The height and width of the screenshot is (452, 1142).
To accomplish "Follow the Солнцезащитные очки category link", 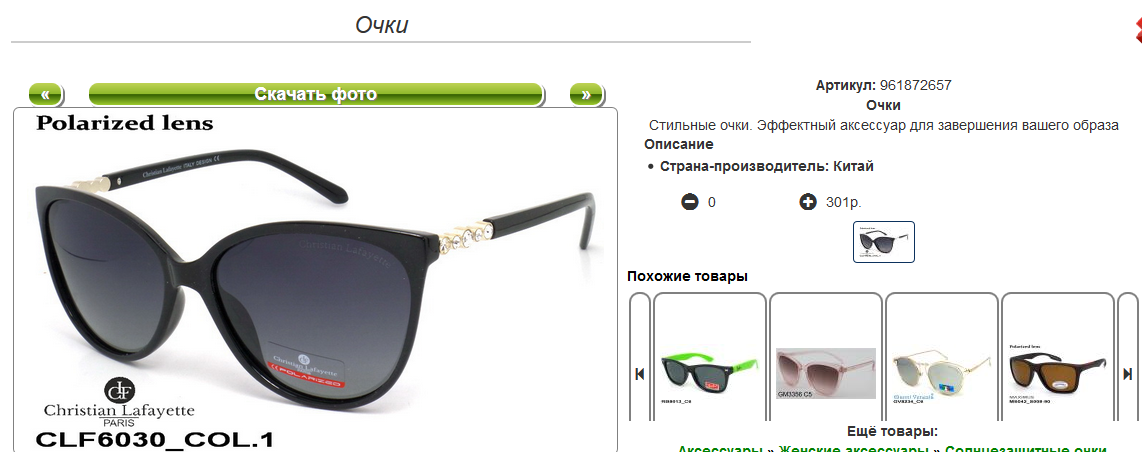I will coord(1025,449).
